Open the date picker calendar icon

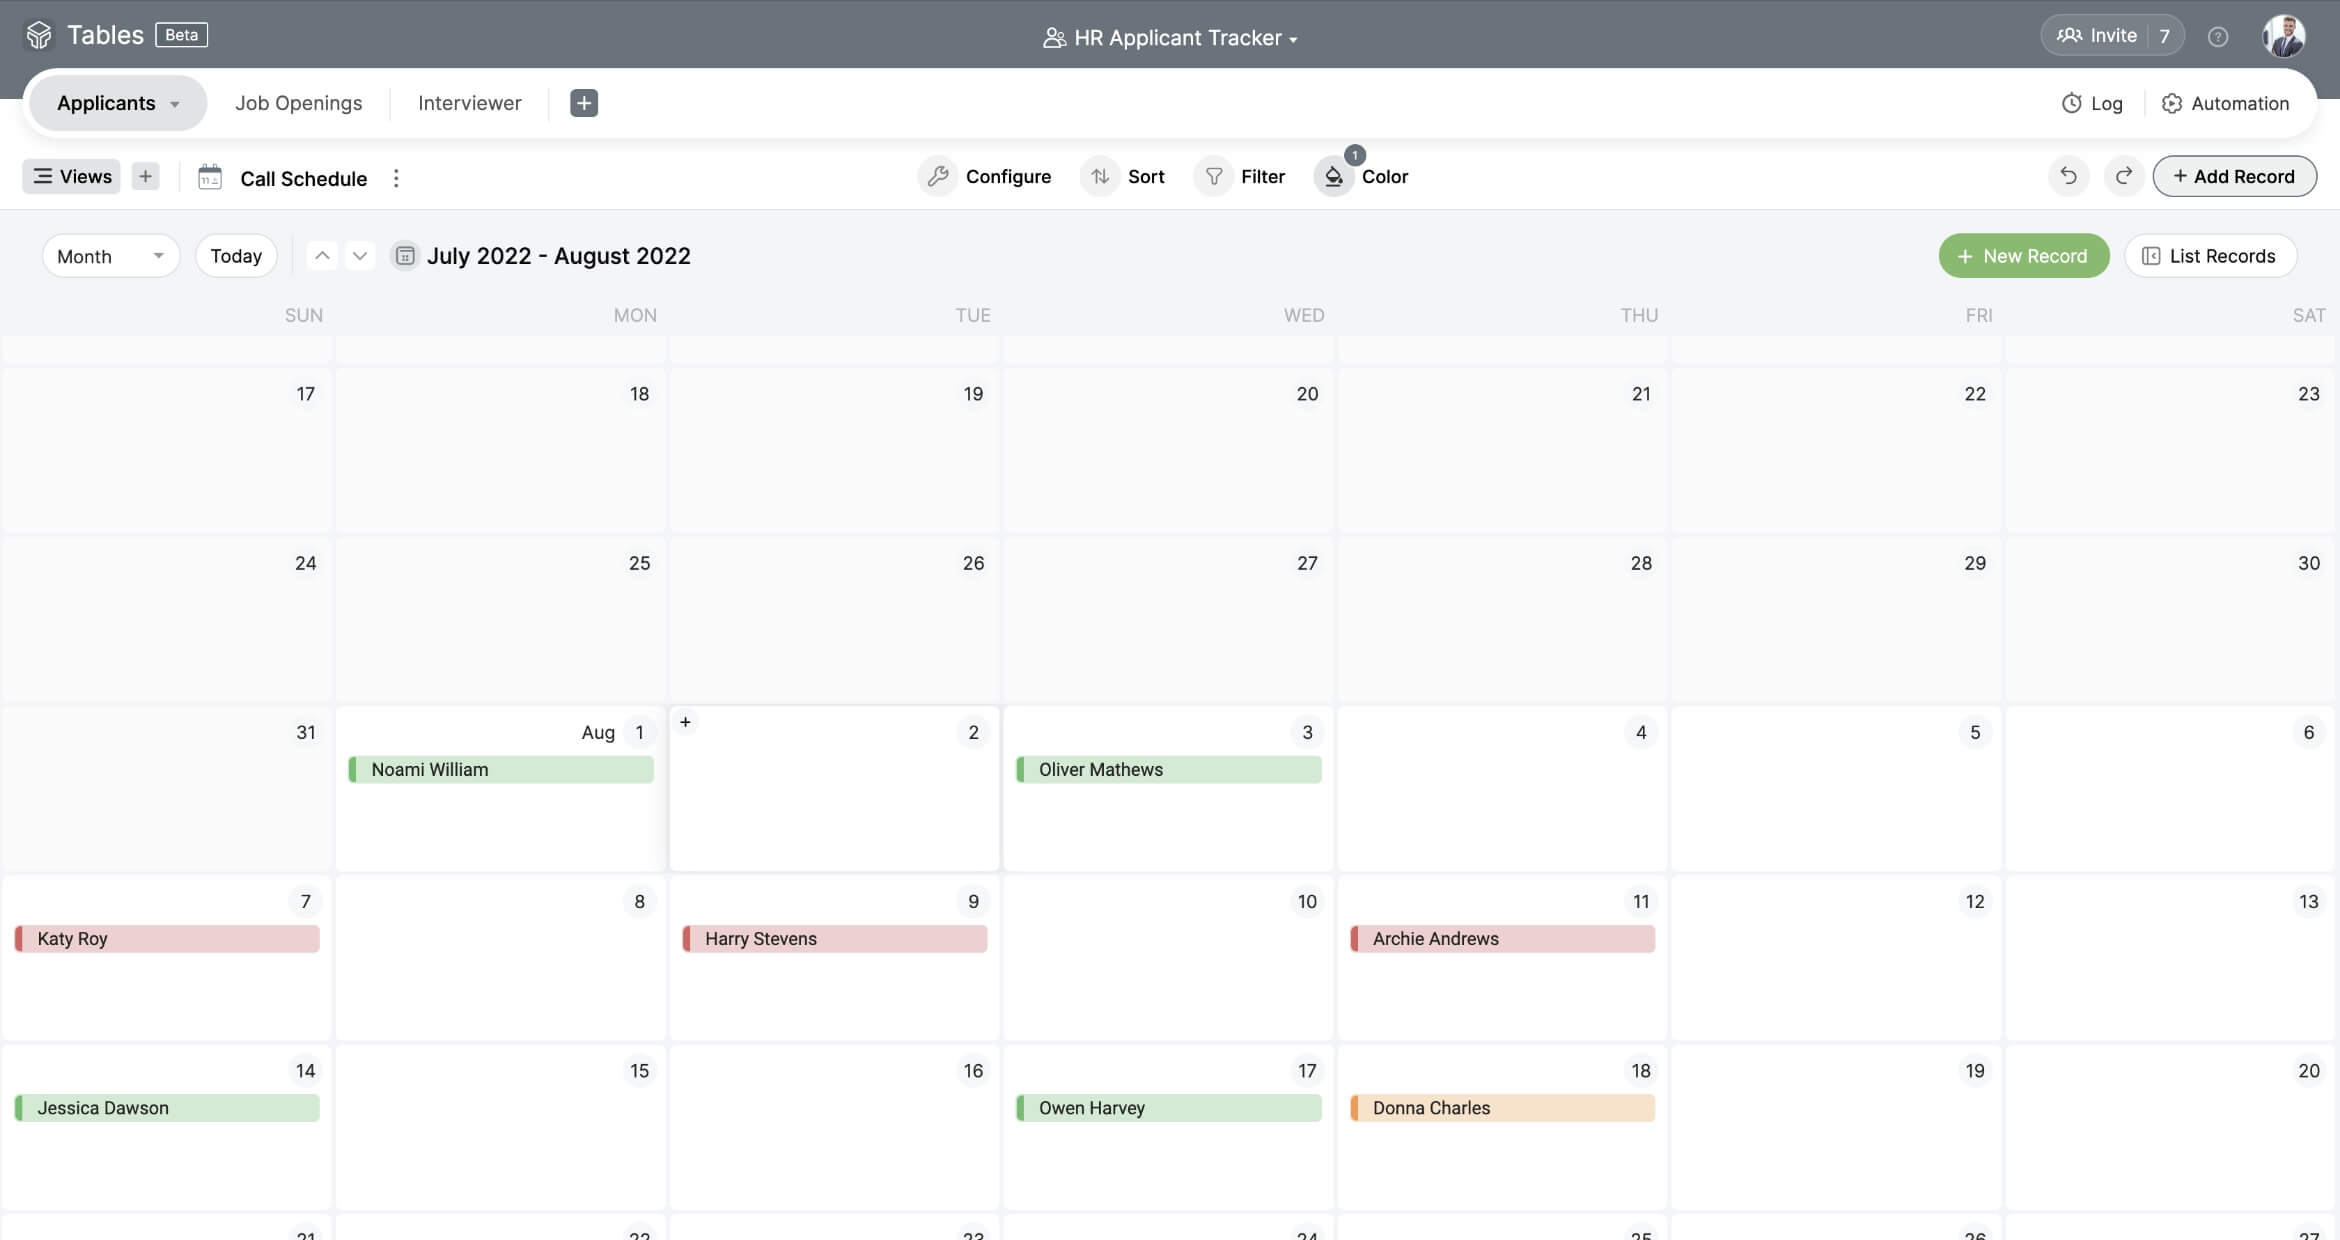click(405, 256)
